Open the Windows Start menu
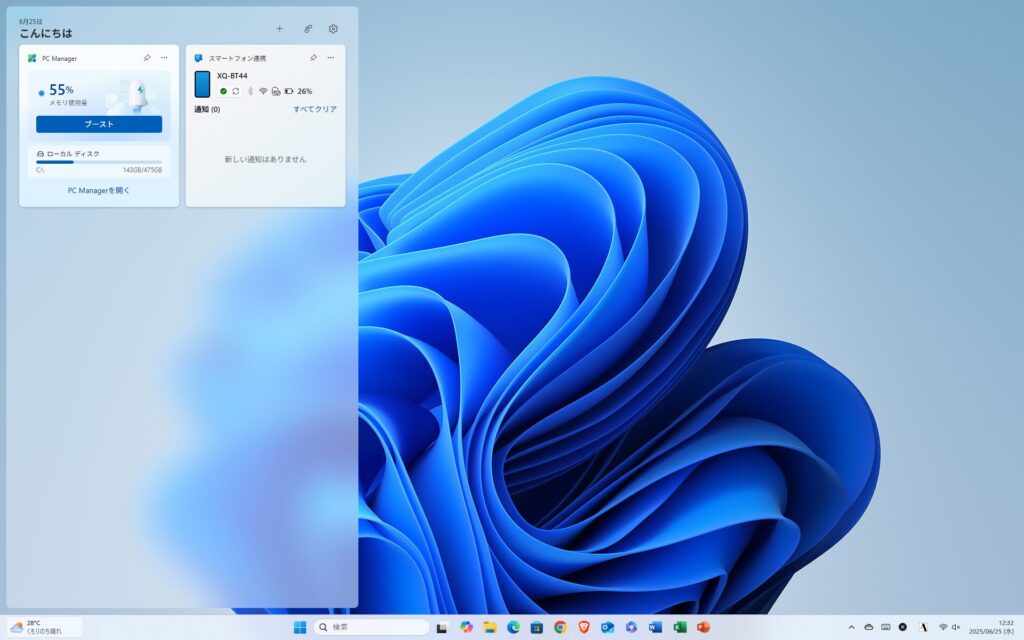 [300, 628]
